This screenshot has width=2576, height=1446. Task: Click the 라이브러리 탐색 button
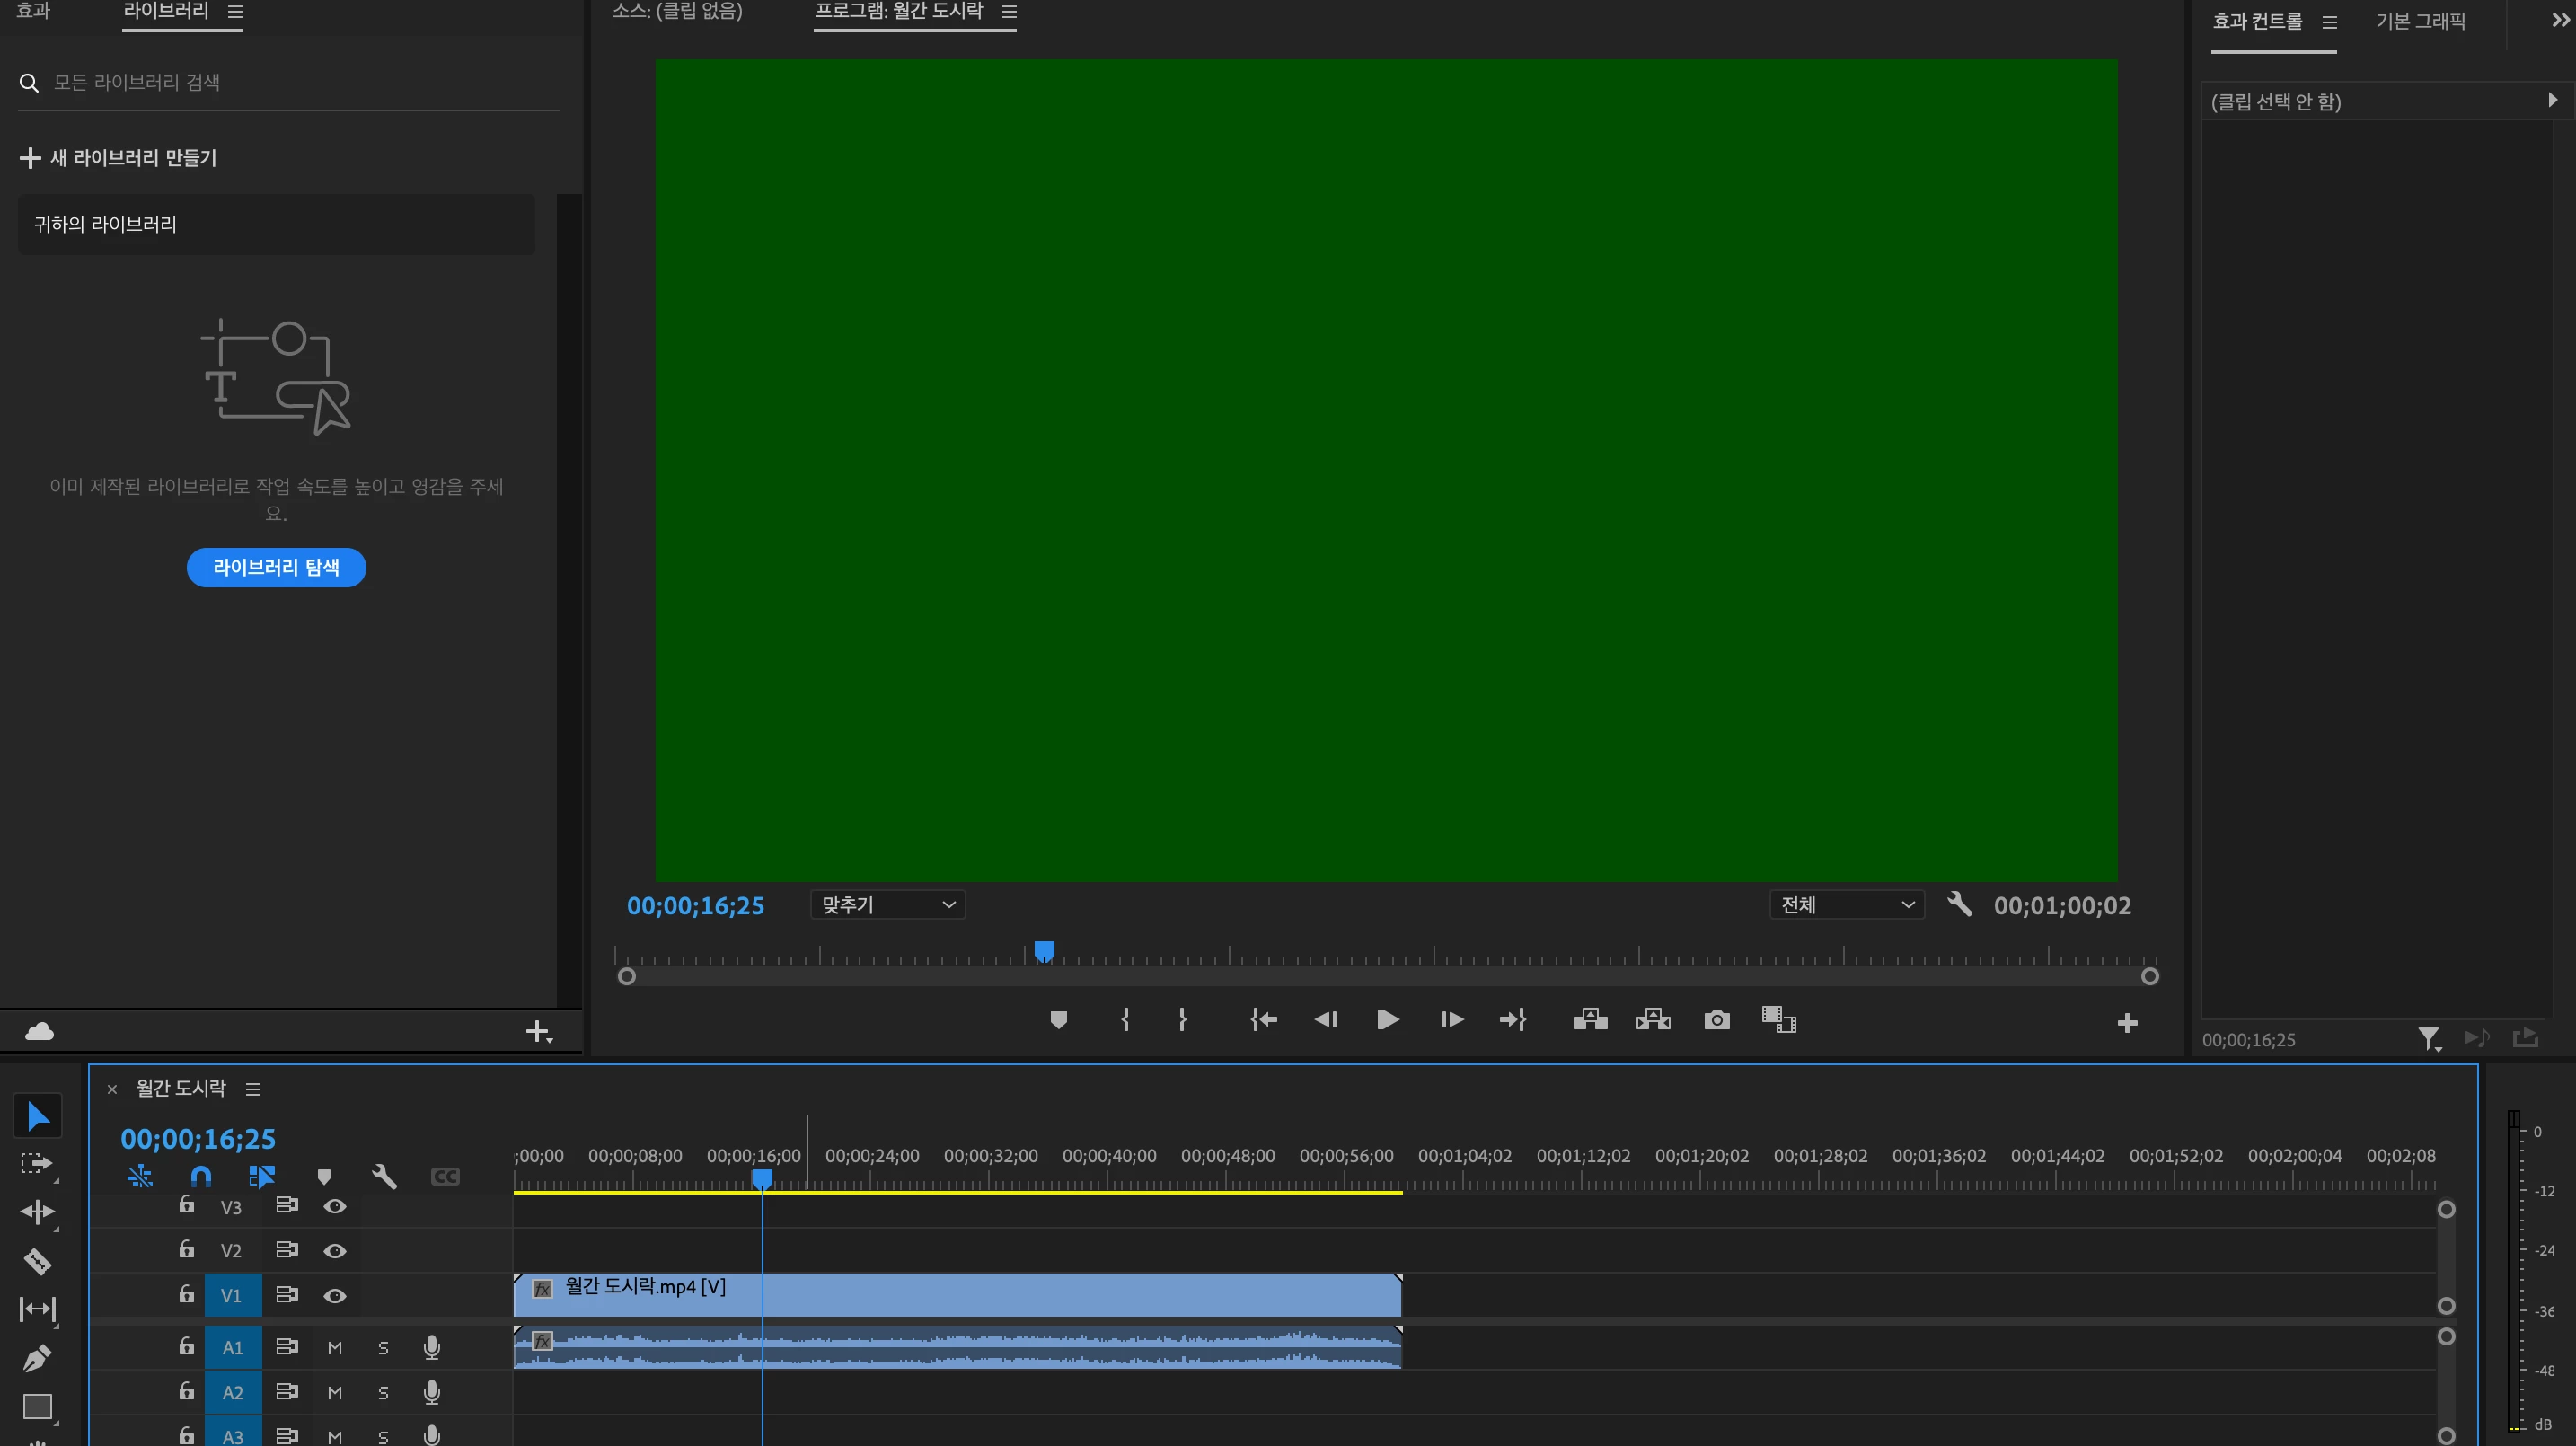pos(276,568)
